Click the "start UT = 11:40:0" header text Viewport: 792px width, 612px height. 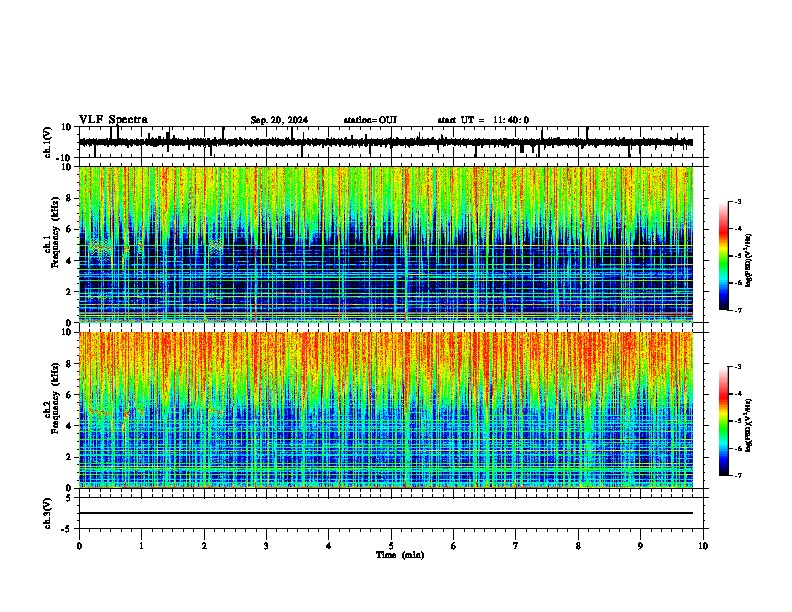pos(483,120)
